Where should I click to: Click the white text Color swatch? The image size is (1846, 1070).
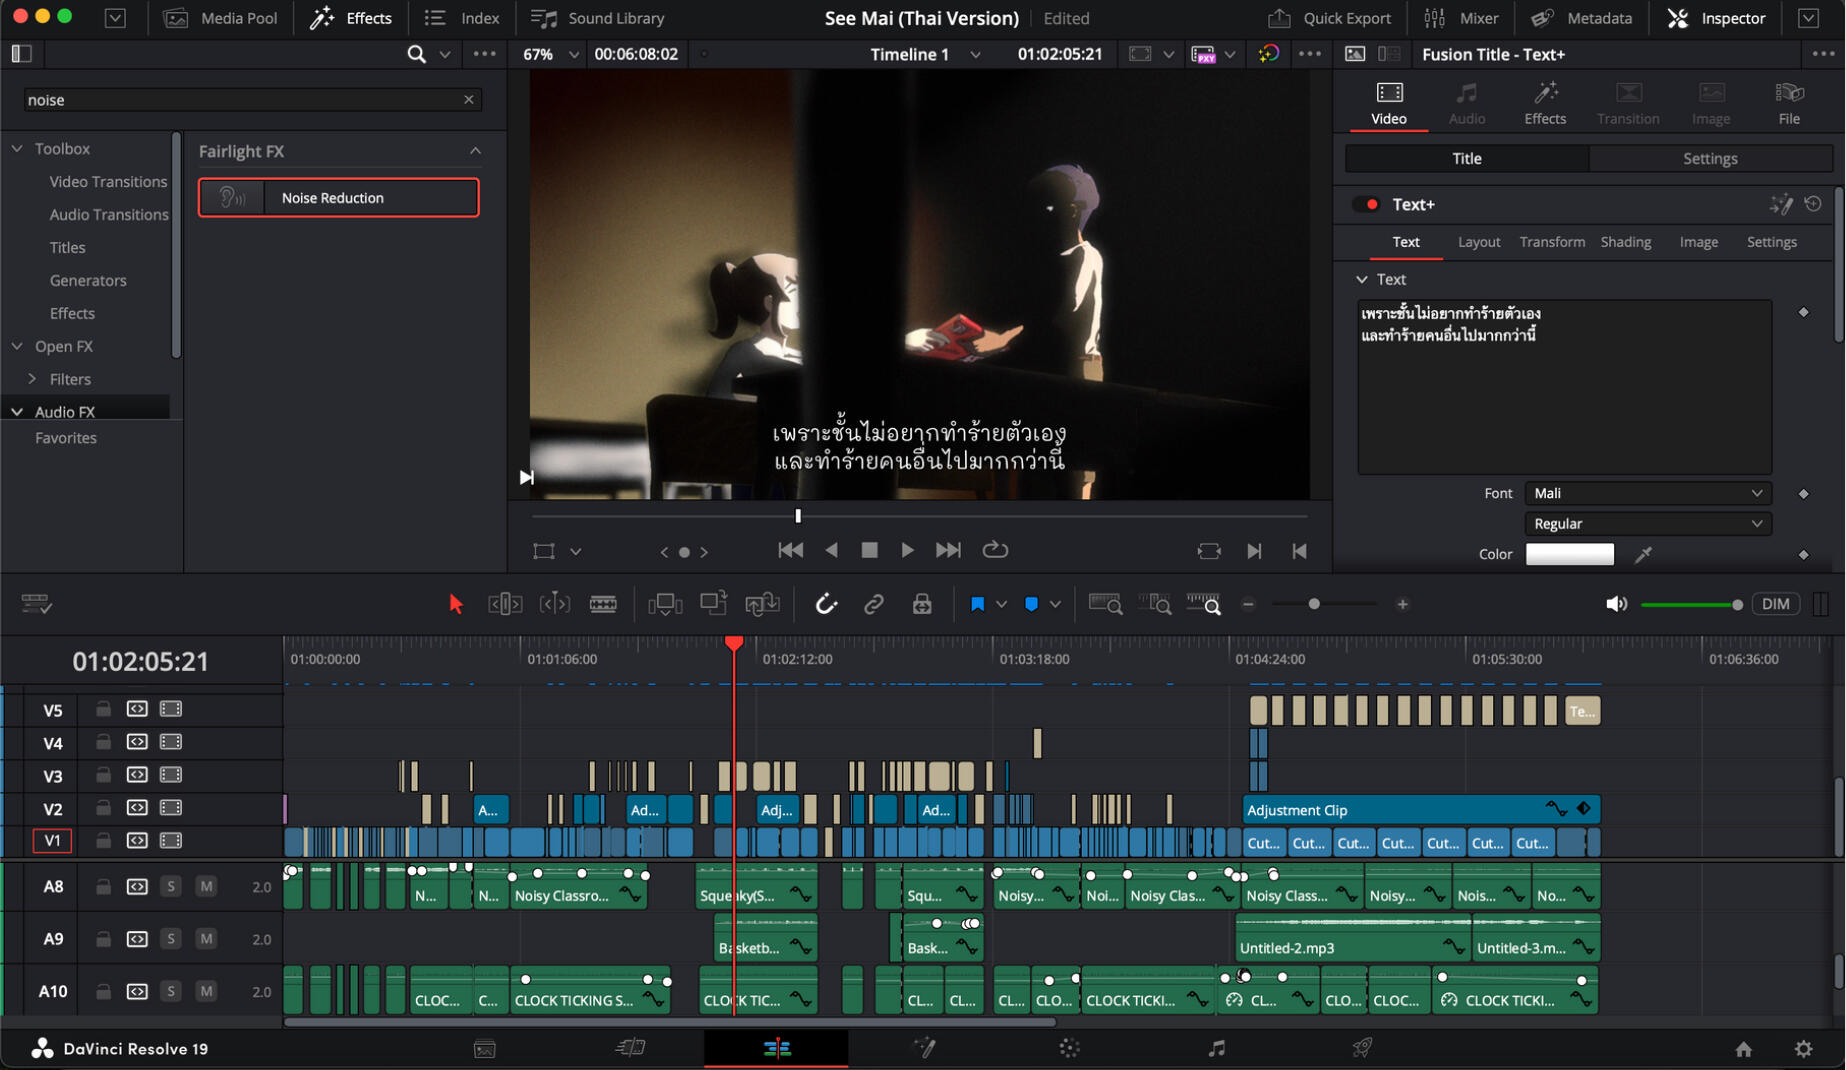click(x=1569, y=554)
